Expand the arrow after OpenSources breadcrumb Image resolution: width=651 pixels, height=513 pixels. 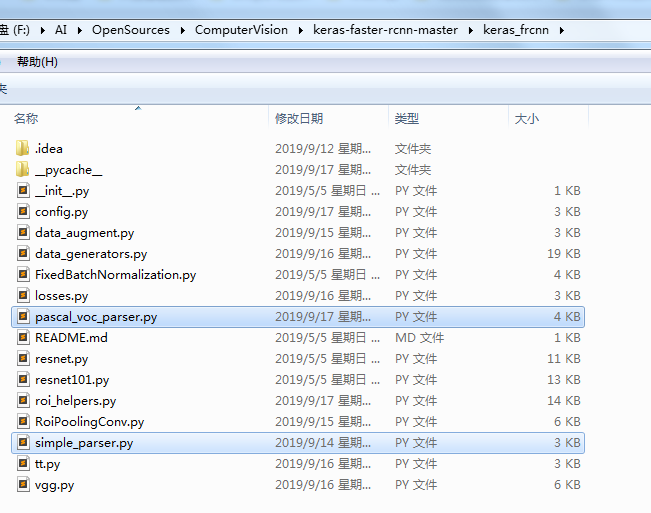(182, 30)
